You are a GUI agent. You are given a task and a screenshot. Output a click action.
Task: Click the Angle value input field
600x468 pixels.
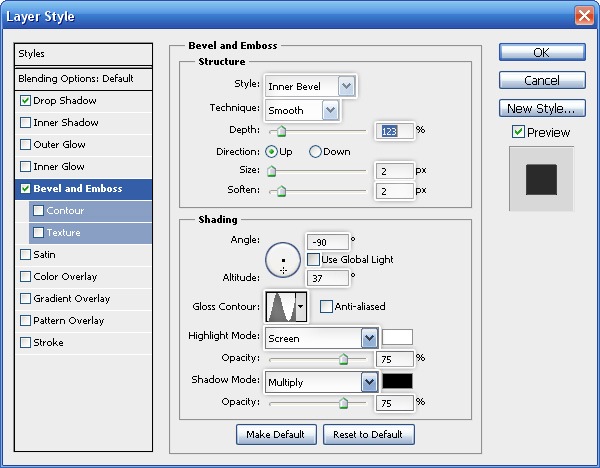click(328, 242)
